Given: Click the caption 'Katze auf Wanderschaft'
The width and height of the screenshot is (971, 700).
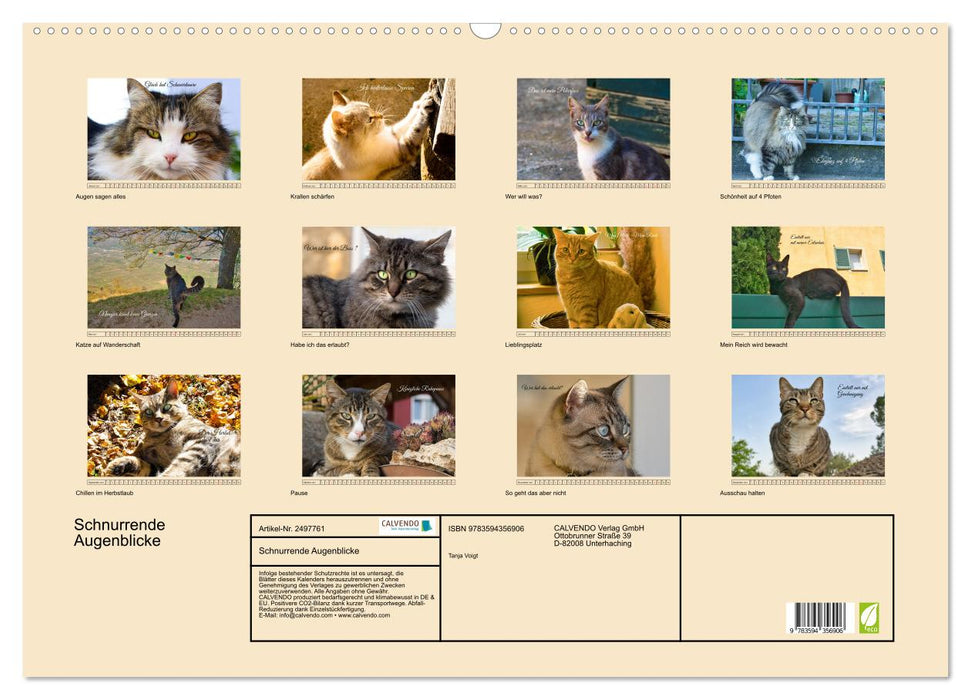Looking at the screenshot, I should click(x=108, y=344).
